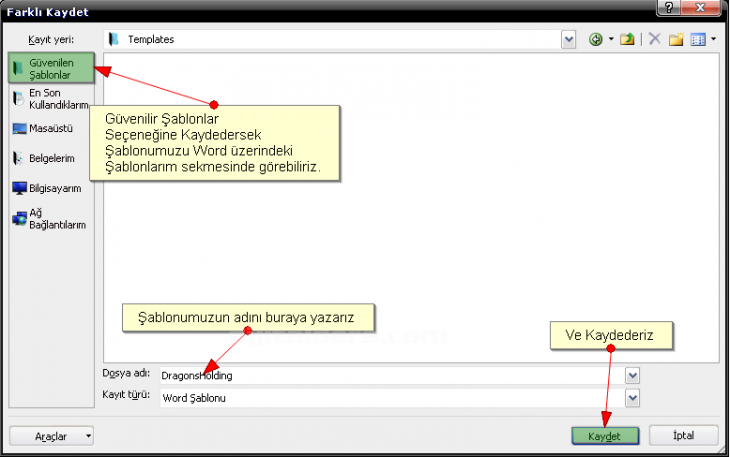The width and height of the screenshot is (730, 457).
Task: Click the Kaydet button
Action: (605, 436)
